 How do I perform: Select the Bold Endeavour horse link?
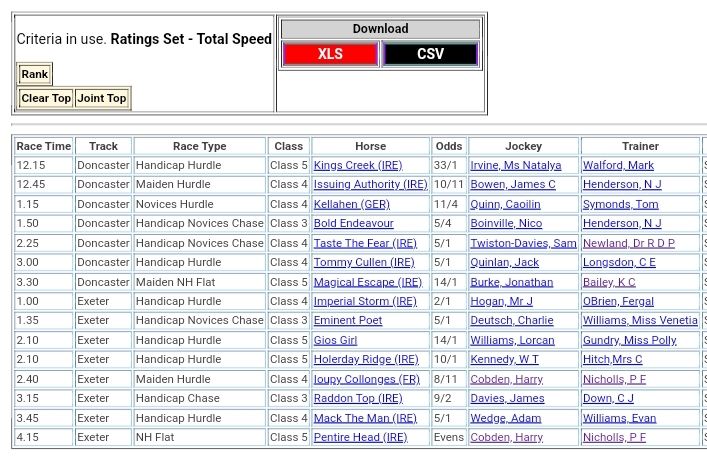point(353,224)
